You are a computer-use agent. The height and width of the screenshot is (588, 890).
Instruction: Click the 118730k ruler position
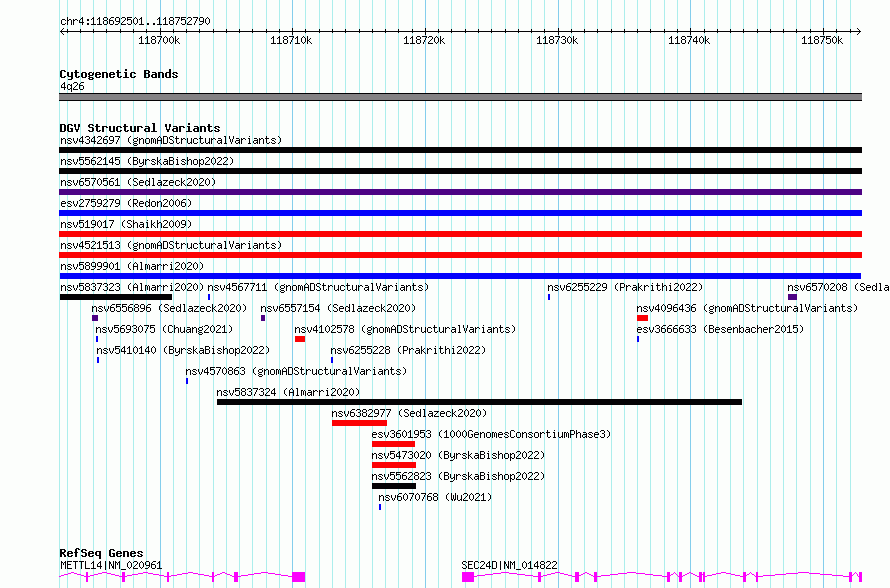click(557, 40)
